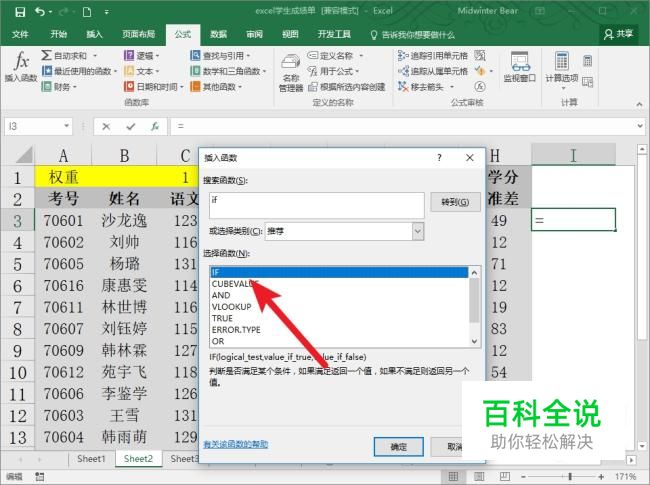Viewport: 650px width, 485px height.
Task: Switch to the View (视图) tab
Action: click(x=290, y=34)
